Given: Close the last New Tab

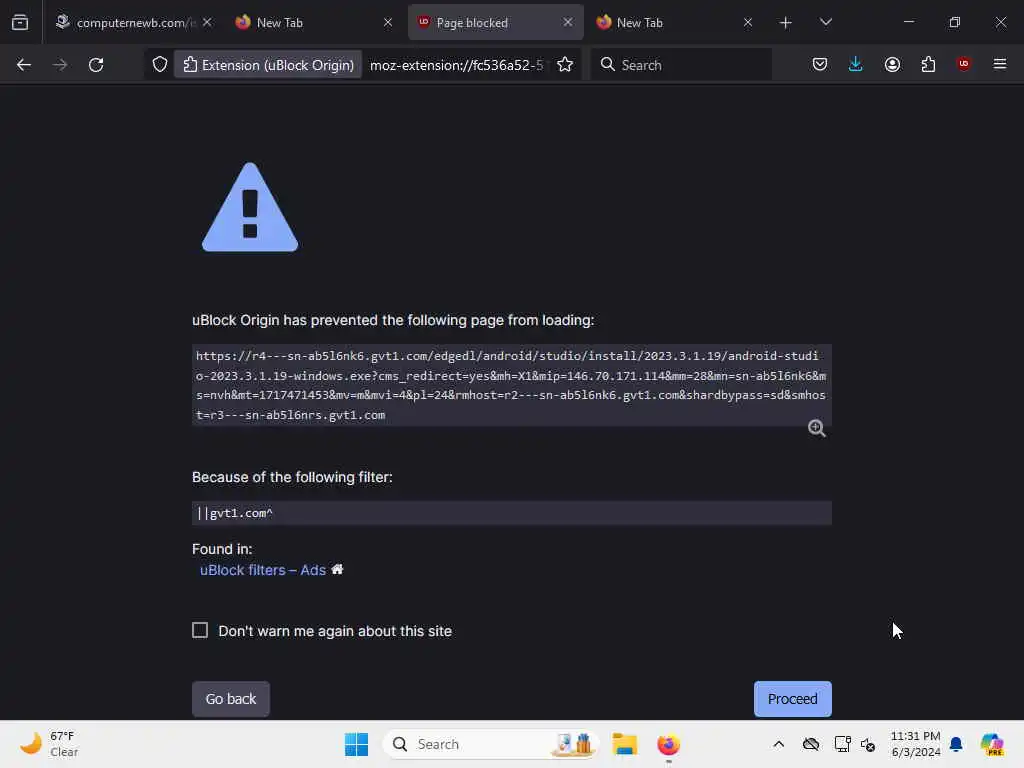Looking at the screenshot, I should click(748, 22).
